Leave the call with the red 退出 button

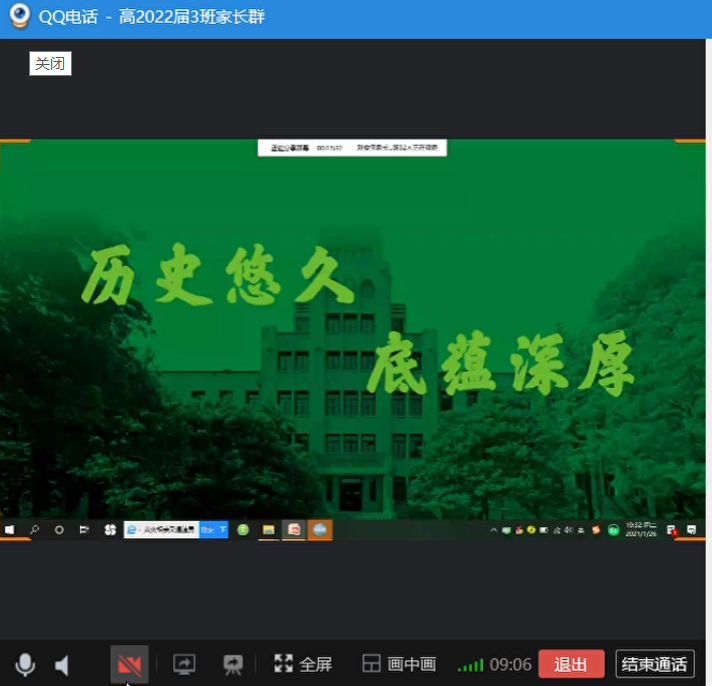(x=571, y=664)
